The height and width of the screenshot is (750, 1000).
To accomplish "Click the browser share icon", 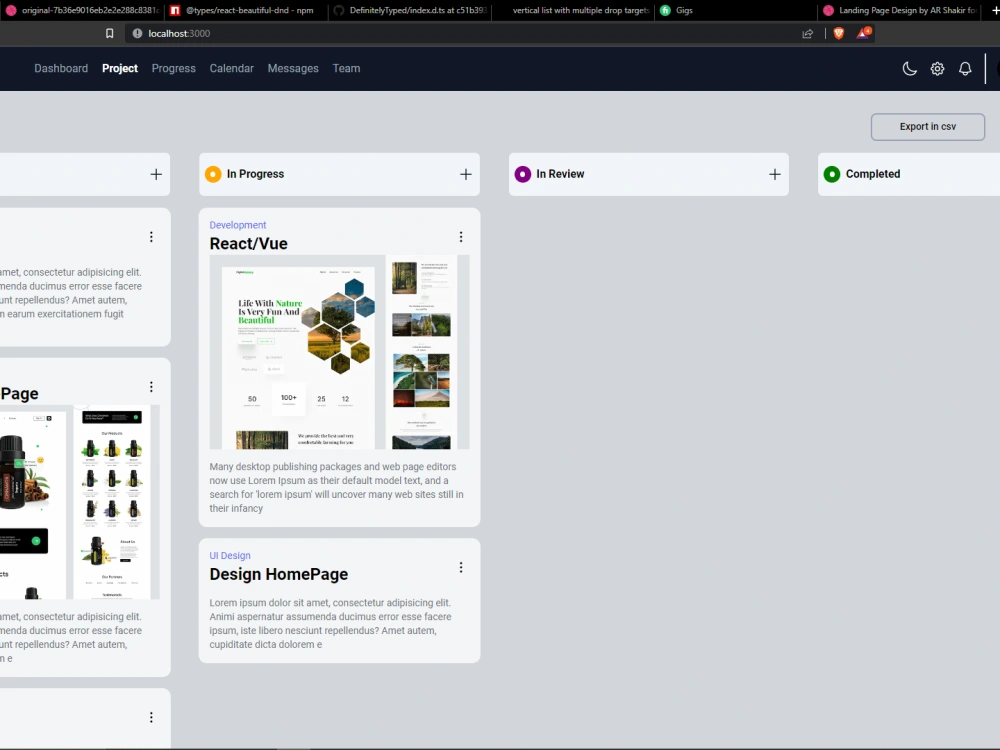I will point(807,34).
